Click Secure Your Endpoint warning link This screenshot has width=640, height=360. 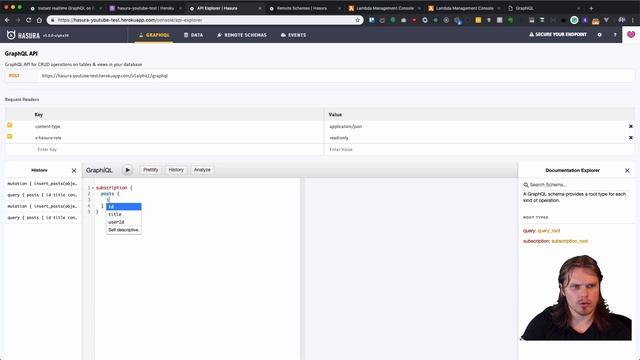click(558, 35)
